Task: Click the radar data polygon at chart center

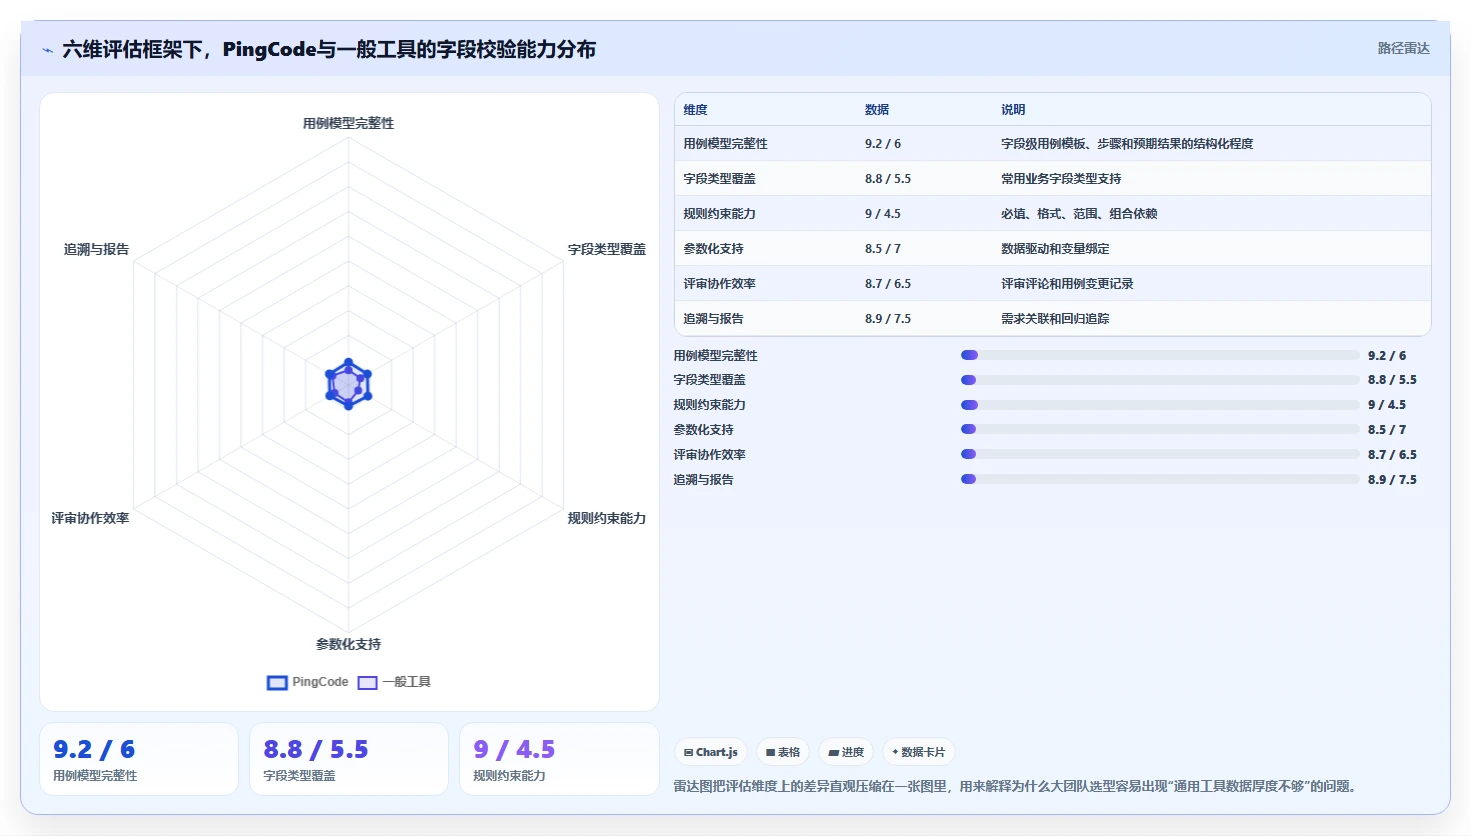Action: tap(348, 384)
